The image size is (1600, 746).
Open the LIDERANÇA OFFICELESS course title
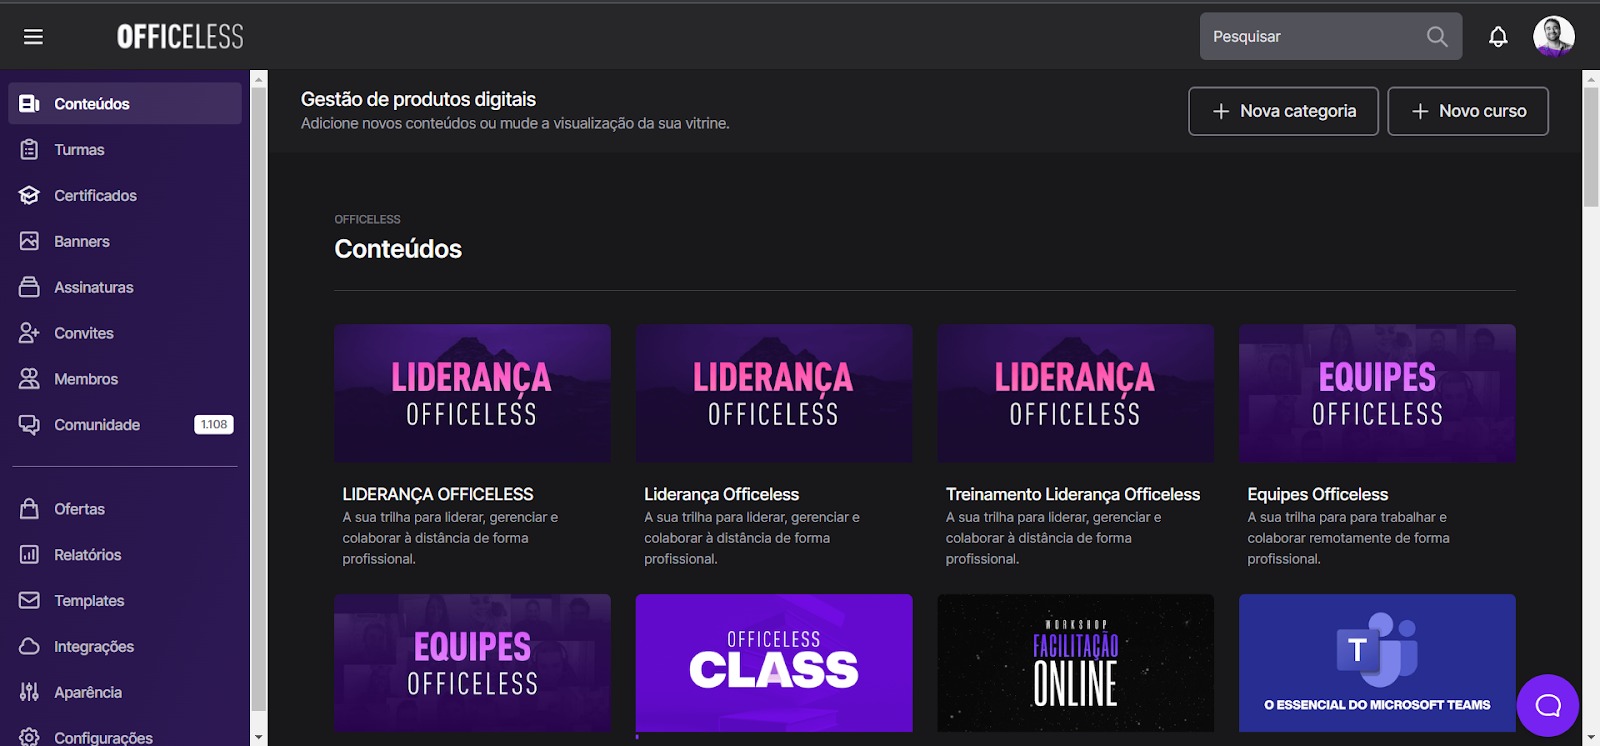(x=438, y=494)
